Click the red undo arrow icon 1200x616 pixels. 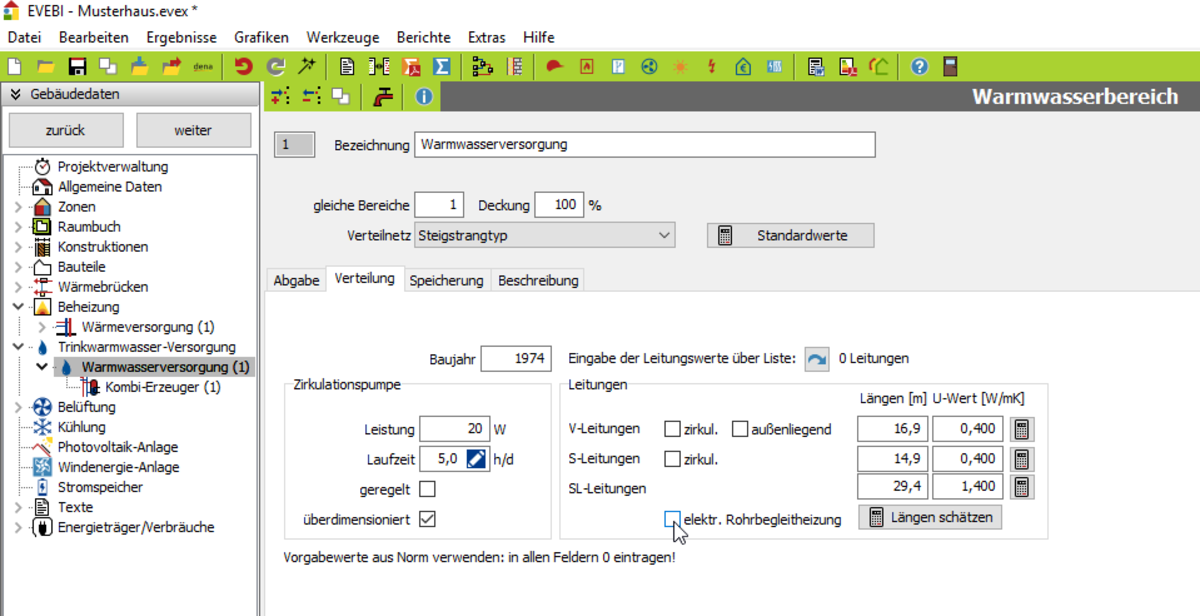(243, 67)
